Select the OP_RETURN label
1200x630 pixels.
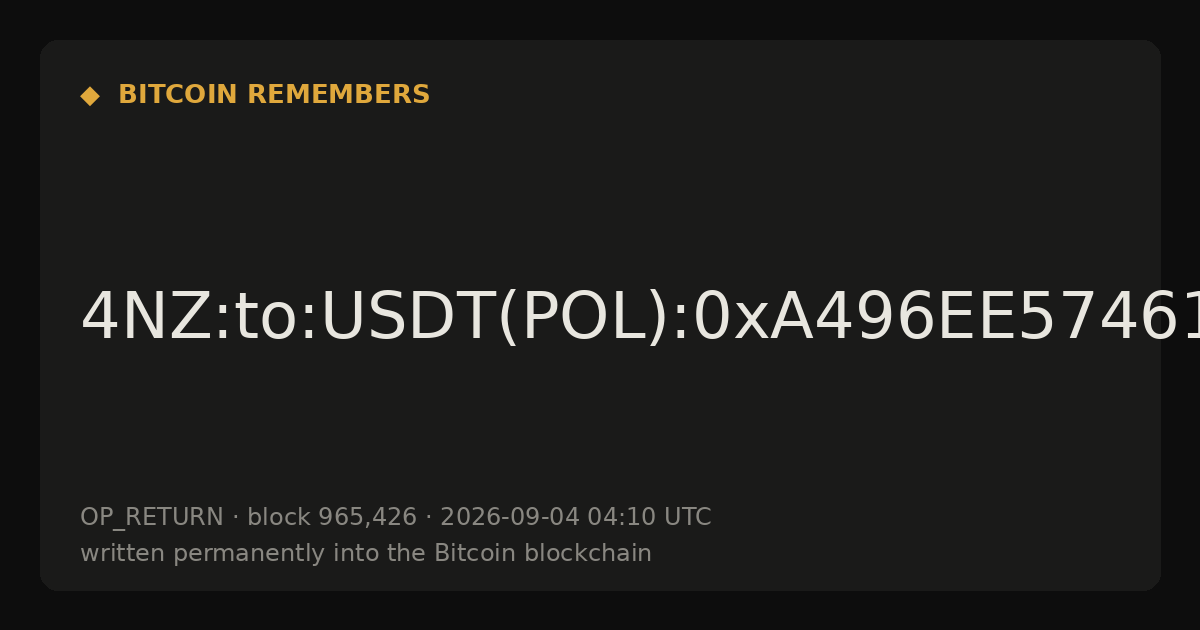152,518
